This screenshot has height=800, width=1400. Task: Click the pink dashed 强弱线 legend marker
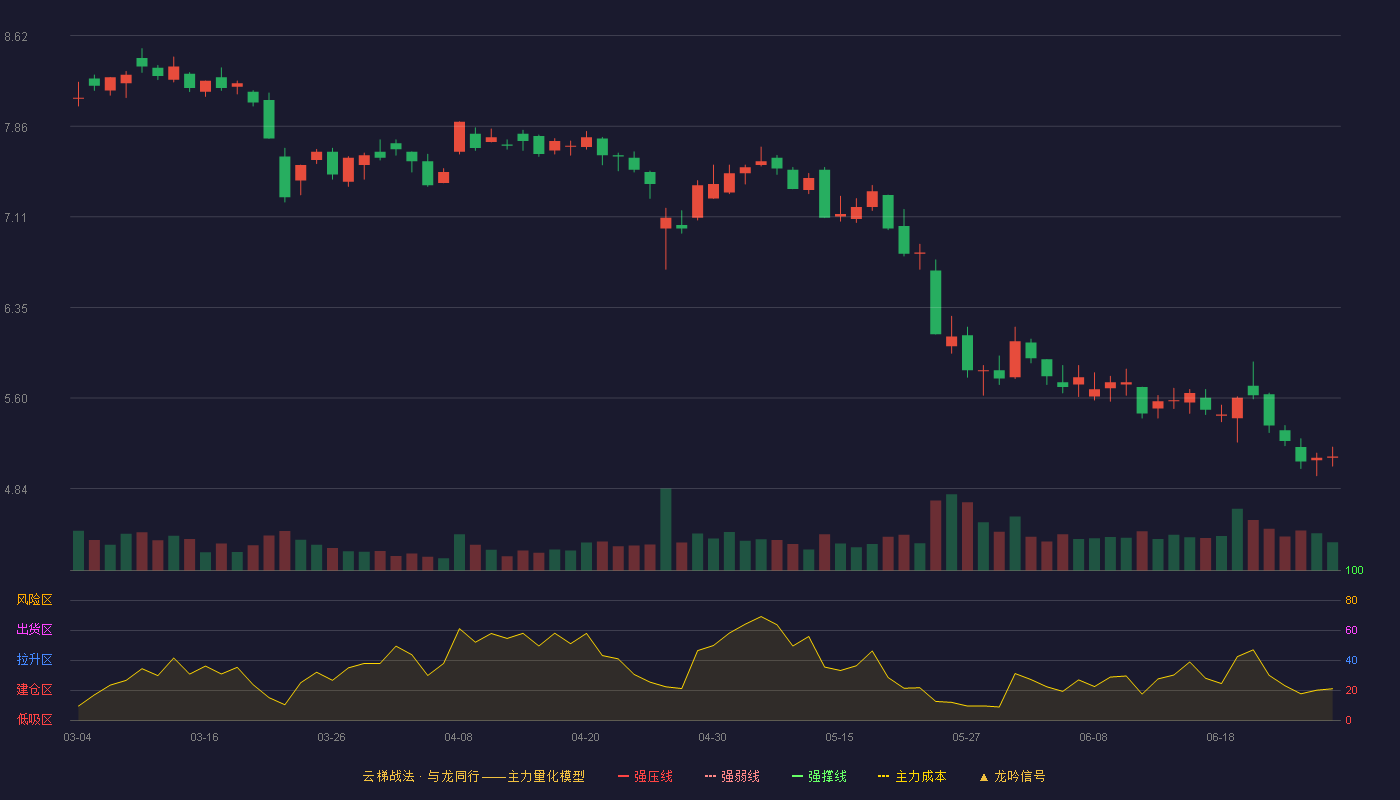711,776
